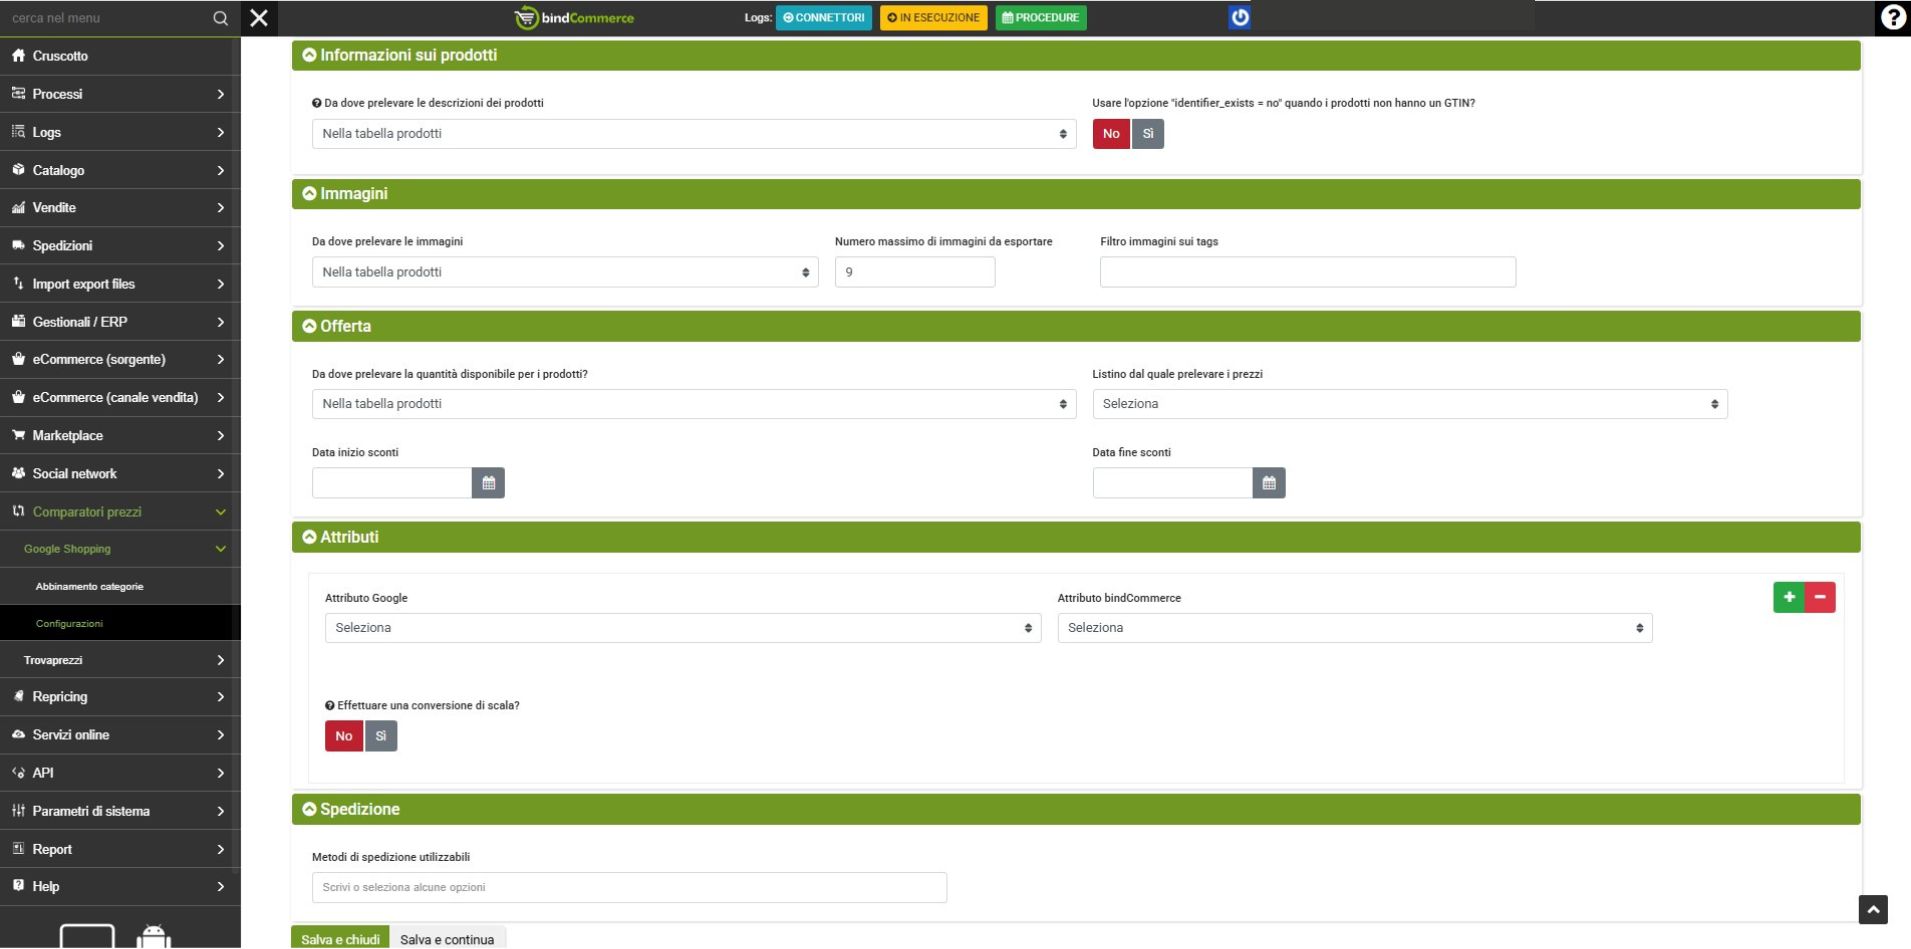This screenshot has height=949, width=1911.
Task: Click the Filtro immagini sui tags field
Action: click(1307, 272)
